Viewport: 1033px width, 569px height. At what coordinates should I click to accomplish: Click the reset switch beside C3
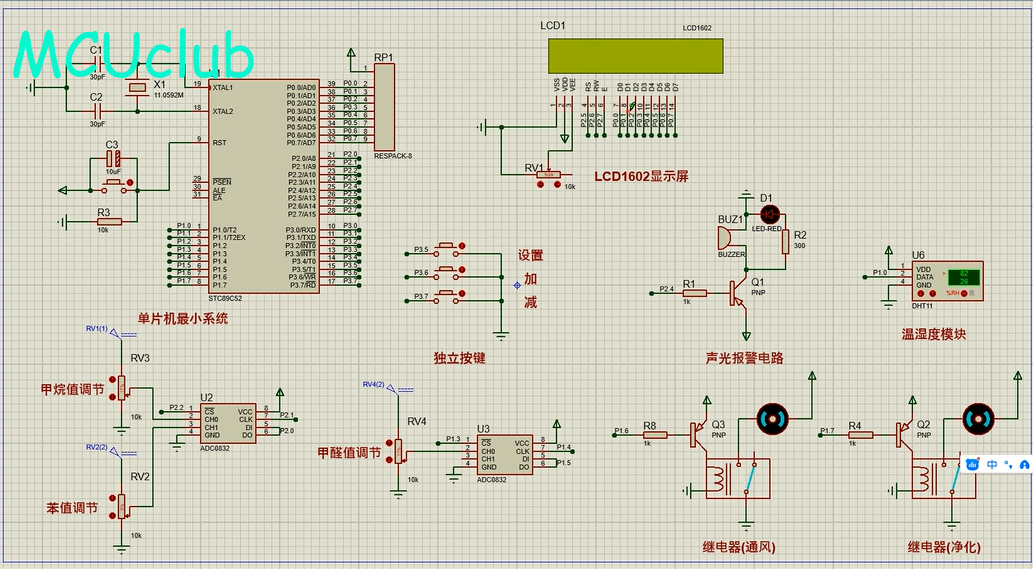click(113, 183)
